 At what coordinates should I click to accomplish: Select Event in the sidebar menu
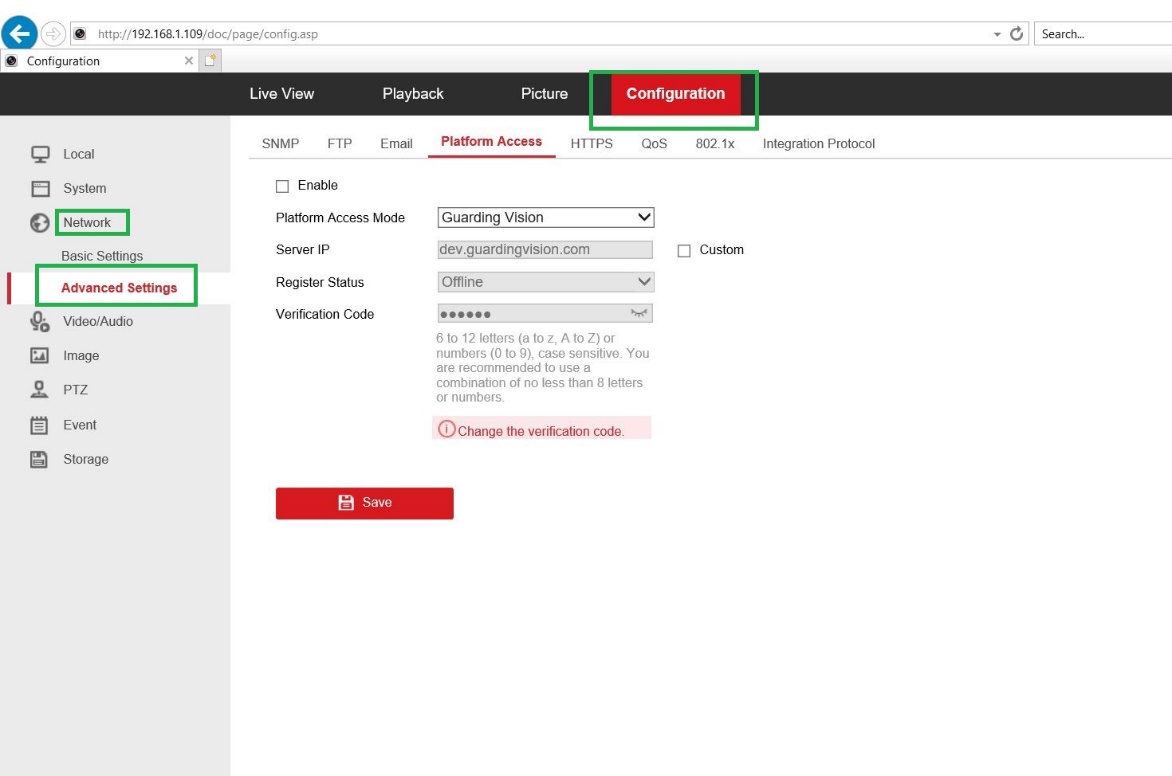point(79,425)
